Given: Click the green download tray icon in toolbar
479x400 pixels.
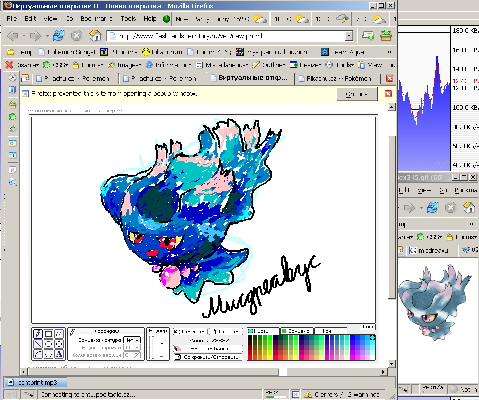Looking at the screenshot, I should (x=386, y=36).
